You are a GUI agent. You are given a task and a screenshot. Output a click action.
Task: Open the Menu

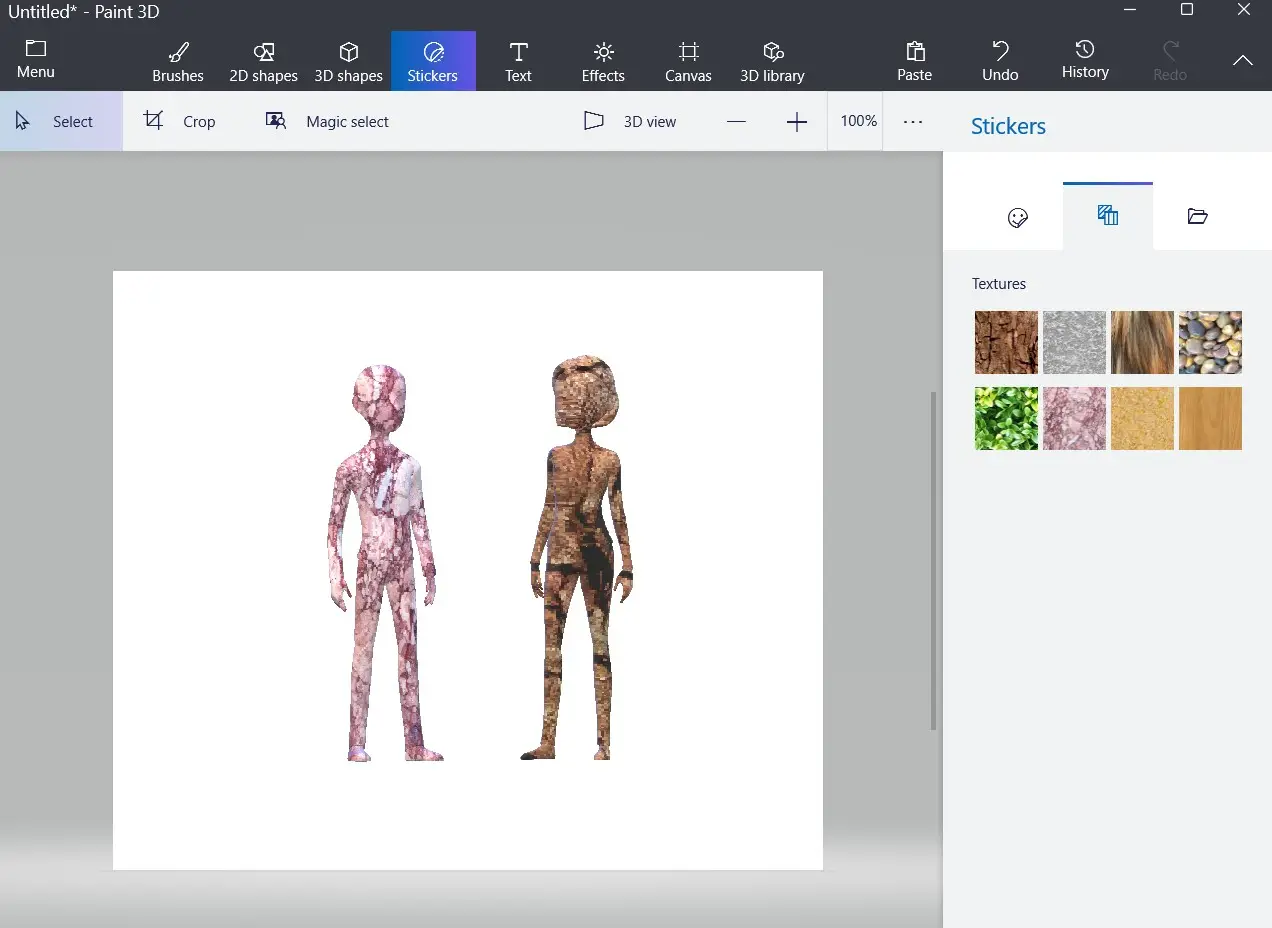coord(35,60)
